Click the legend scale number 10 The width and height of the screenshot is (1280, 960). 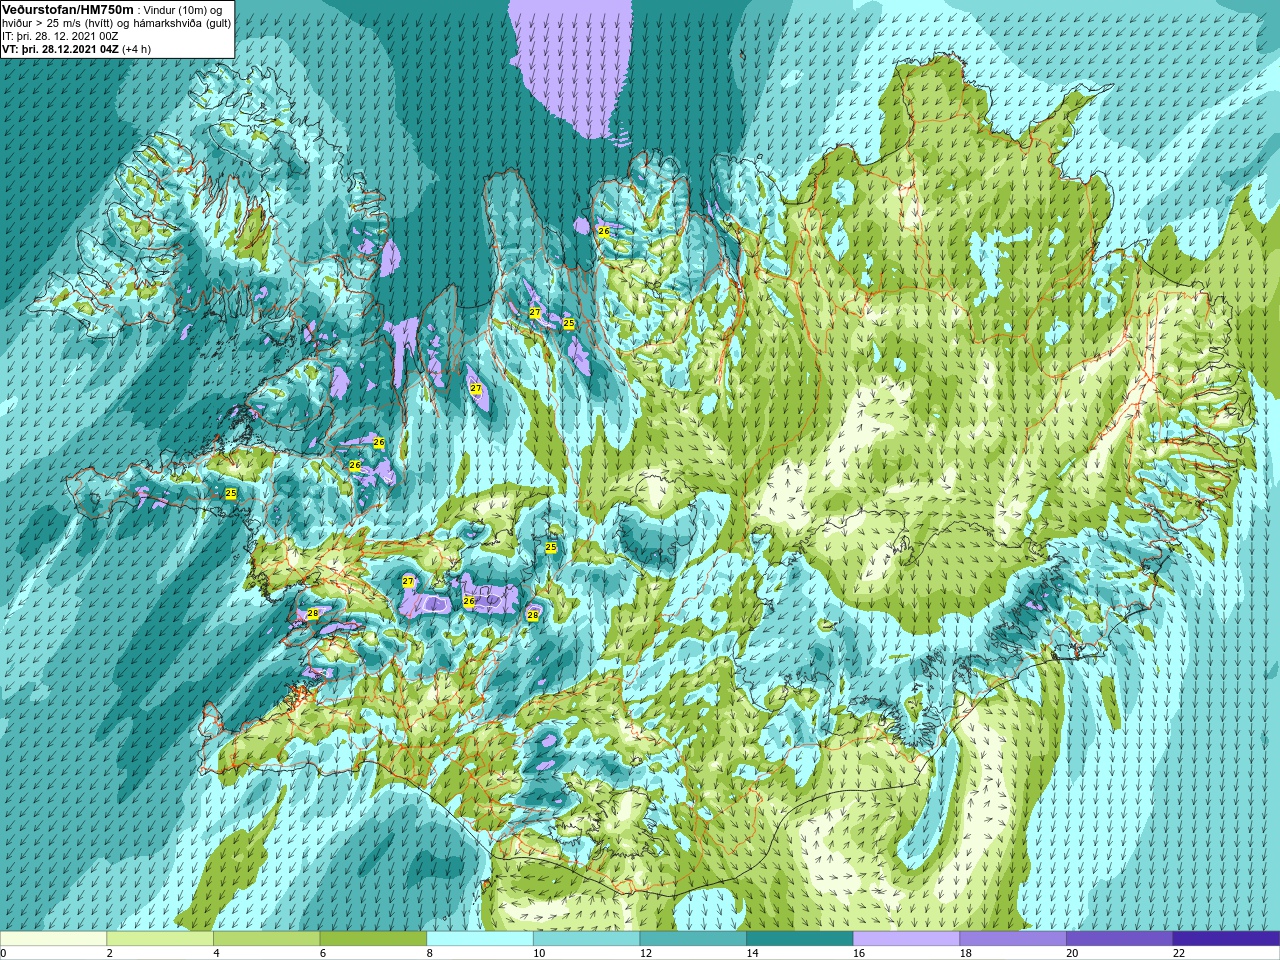tap(539, 953)
